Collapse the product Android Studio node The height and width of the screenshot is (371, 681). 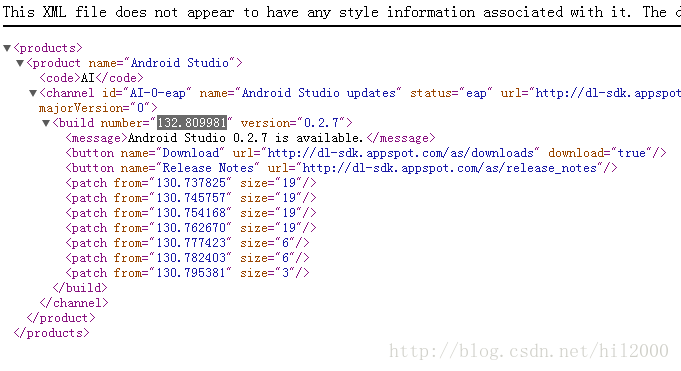20,63
